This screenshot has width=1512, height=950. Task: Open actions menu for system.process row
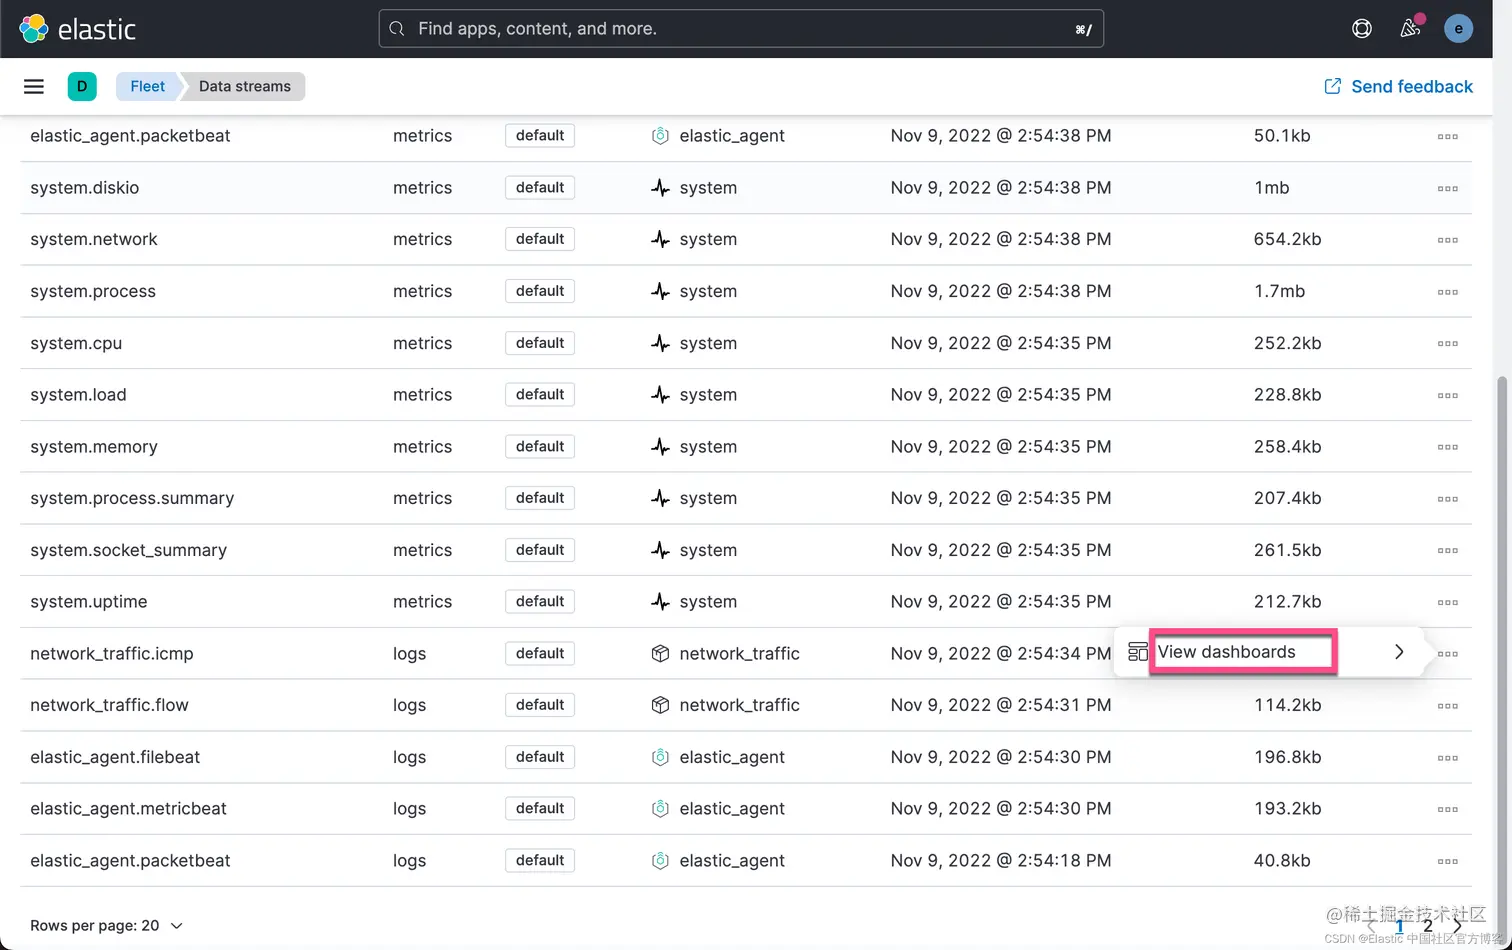pyautogui.click(x=1447, y=292)
